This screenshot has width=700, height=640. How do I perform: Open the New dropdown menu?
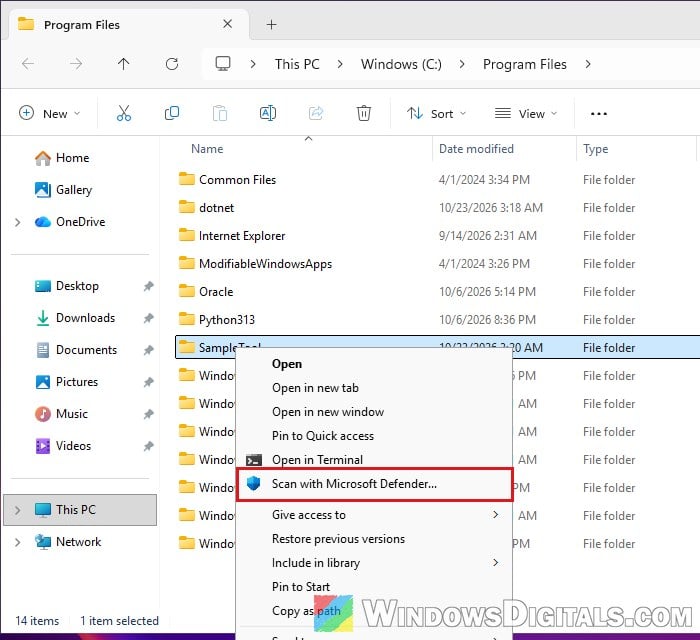[50, 113]
